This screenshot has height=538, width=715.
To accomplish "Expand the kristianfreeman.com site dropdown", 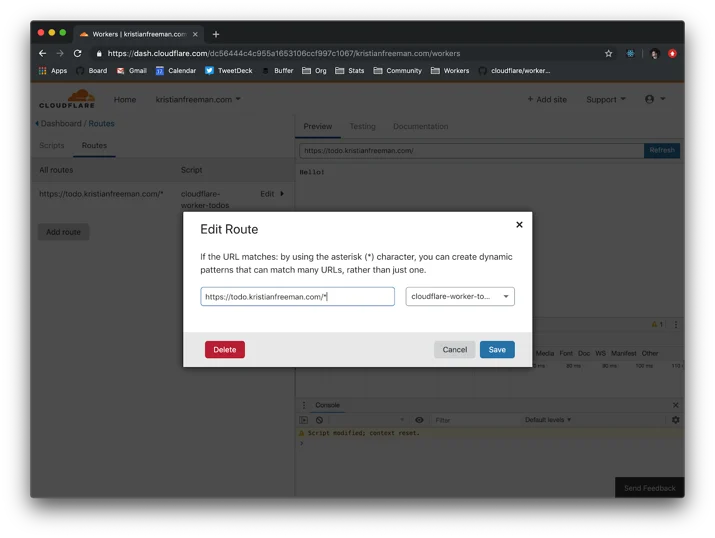I will (198, 99).
